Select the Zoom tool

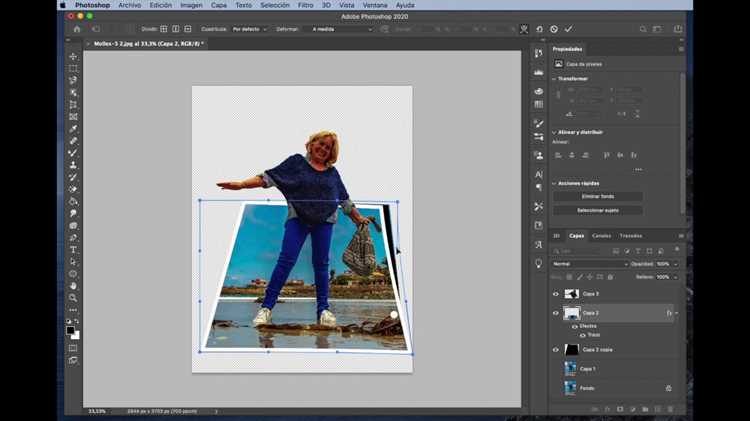pos(73,298)
